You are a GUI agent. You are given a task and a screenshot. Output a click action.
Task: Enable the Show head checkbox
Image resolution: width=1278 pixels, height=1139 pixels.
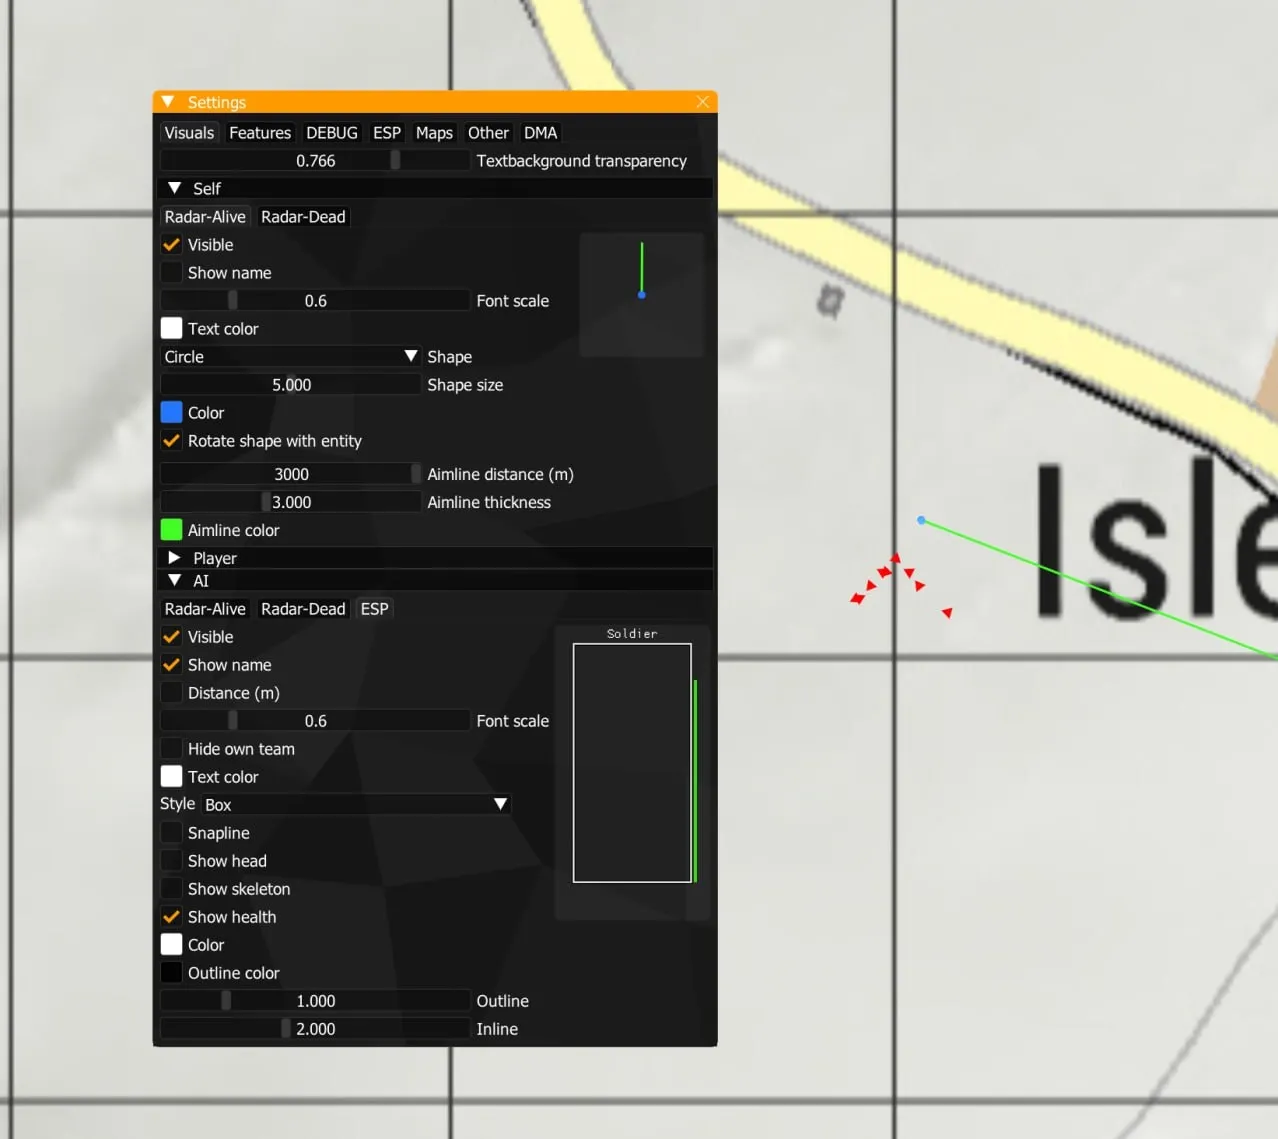[x=172, y=861]
